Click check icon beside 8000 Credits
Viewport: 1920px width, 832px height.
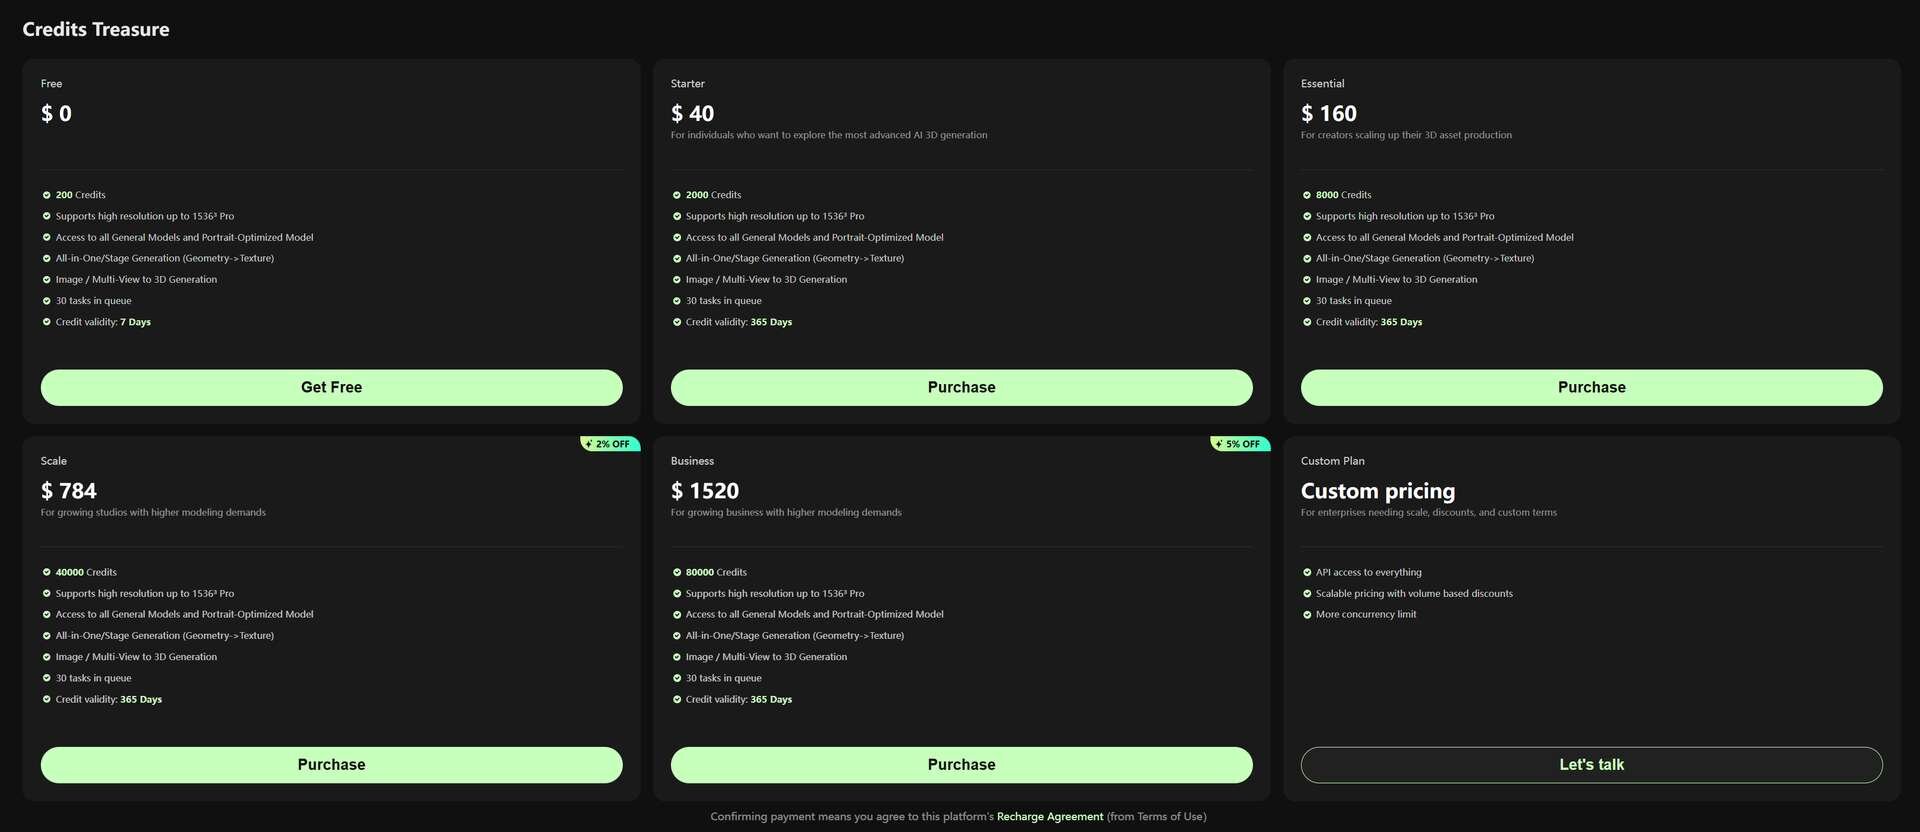point(1307,195)
